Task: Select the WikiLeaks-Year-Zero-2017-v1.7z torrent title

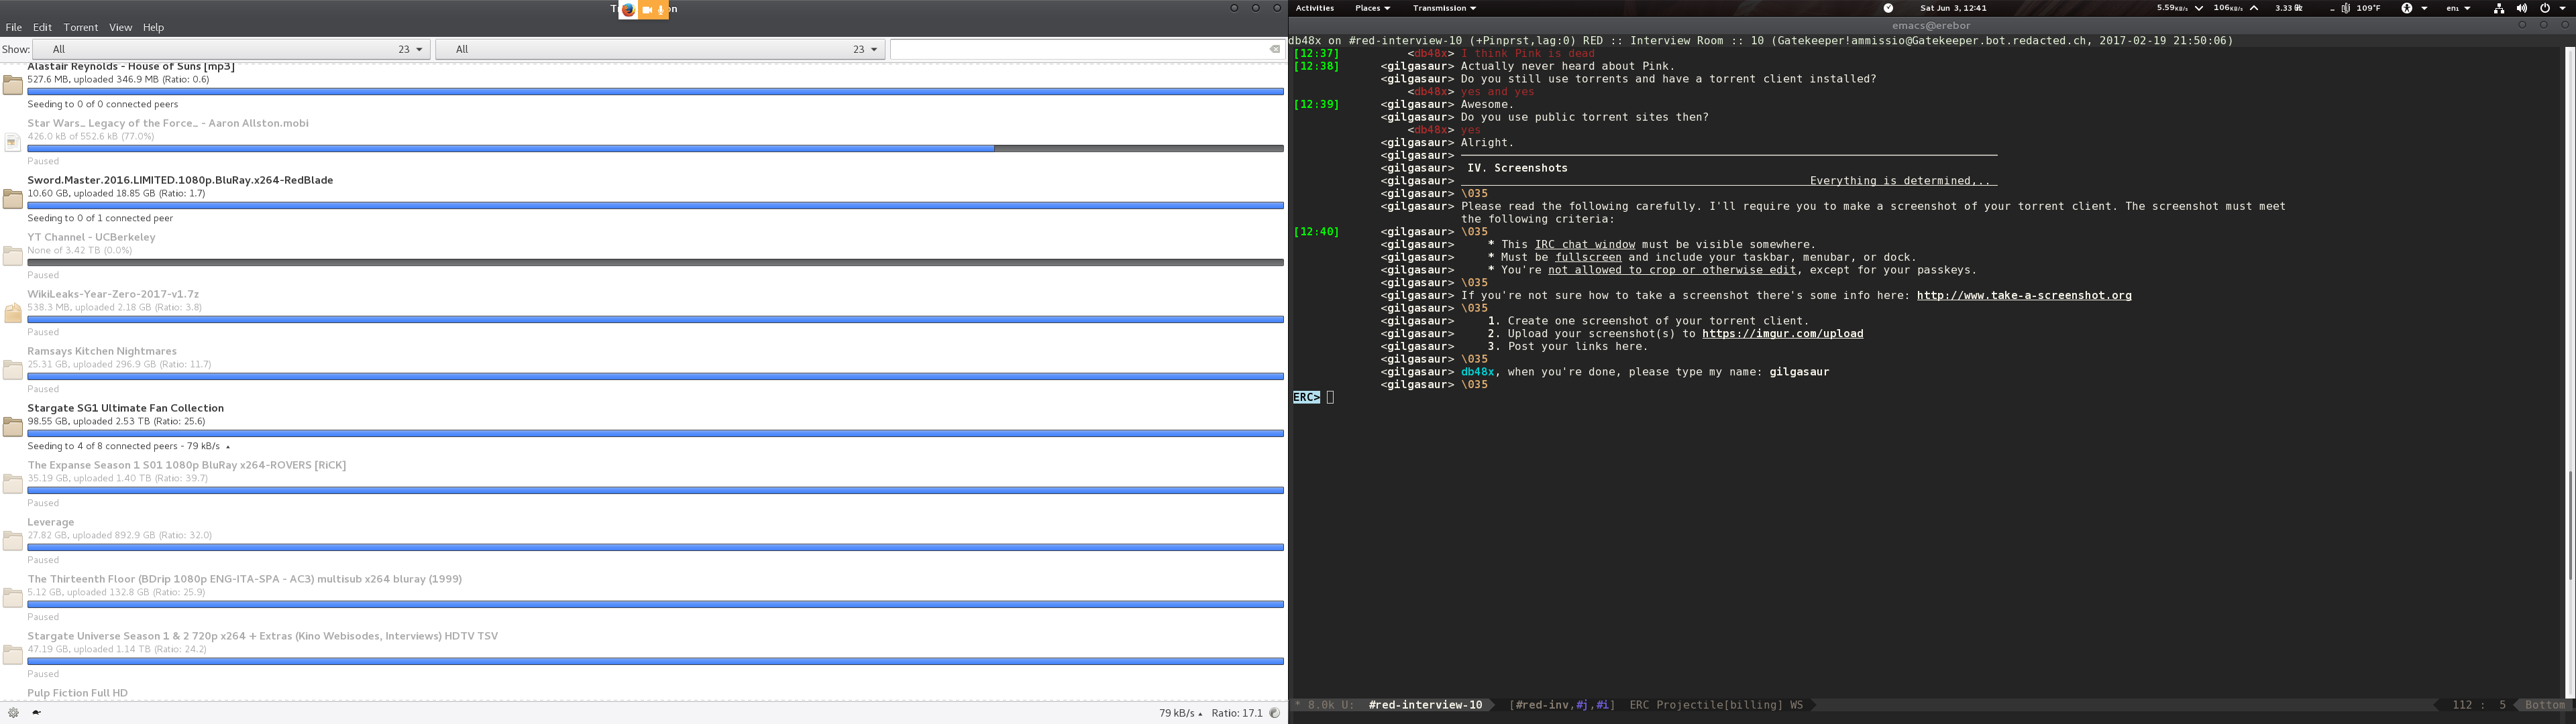Action: (x=113, y=294)
